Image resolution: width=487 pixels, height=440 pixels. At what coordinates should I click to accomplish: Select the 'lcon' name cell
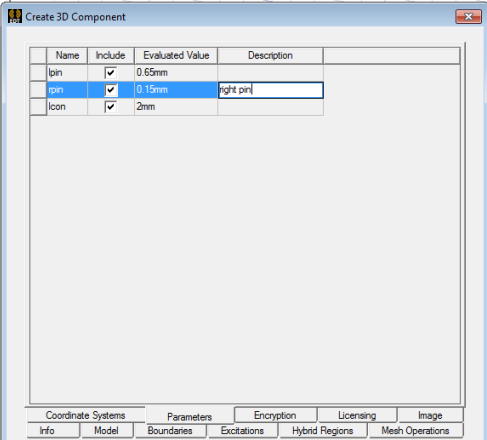(x=67, y=107)
